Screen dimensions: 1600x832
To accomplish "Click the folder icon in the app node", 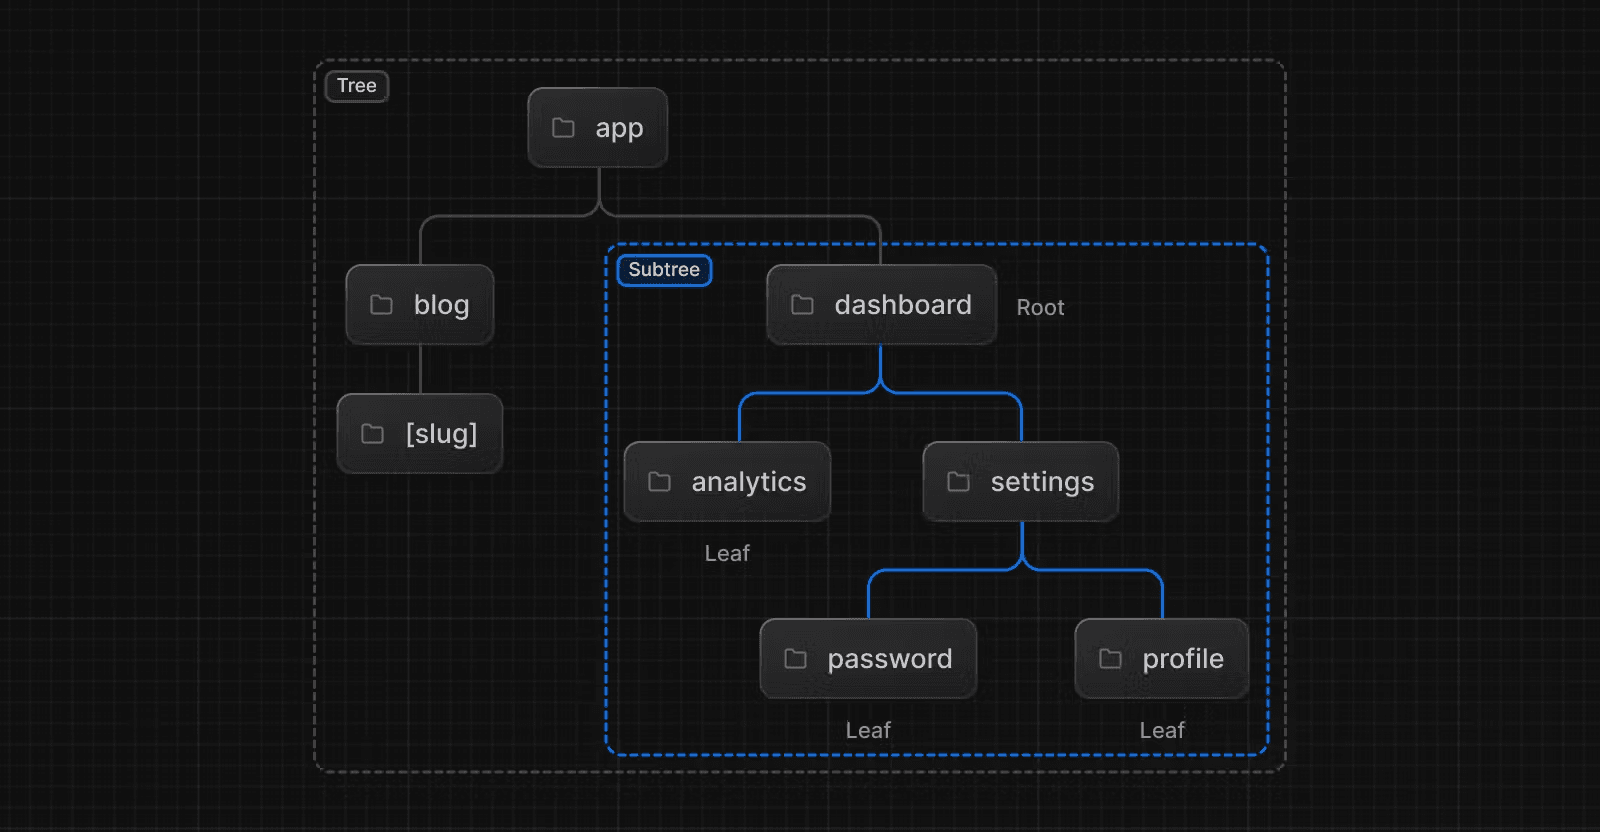I will [x=563, y=128].
